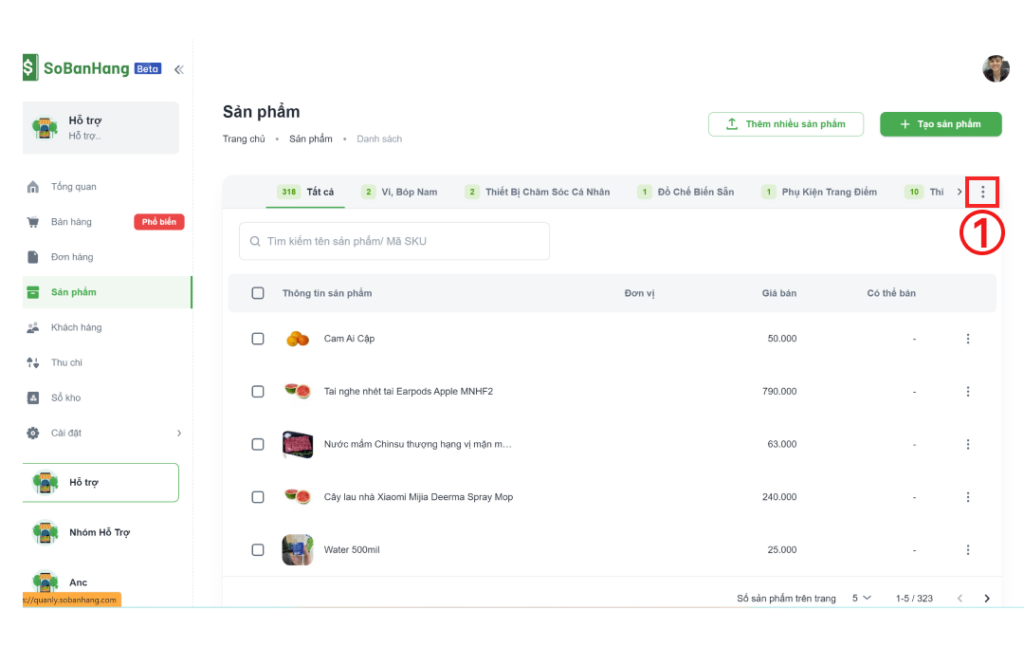The width and height of the screenshot is (1024, 647).
Task: Click product name/SKU search field
Action: coord(395,241)
